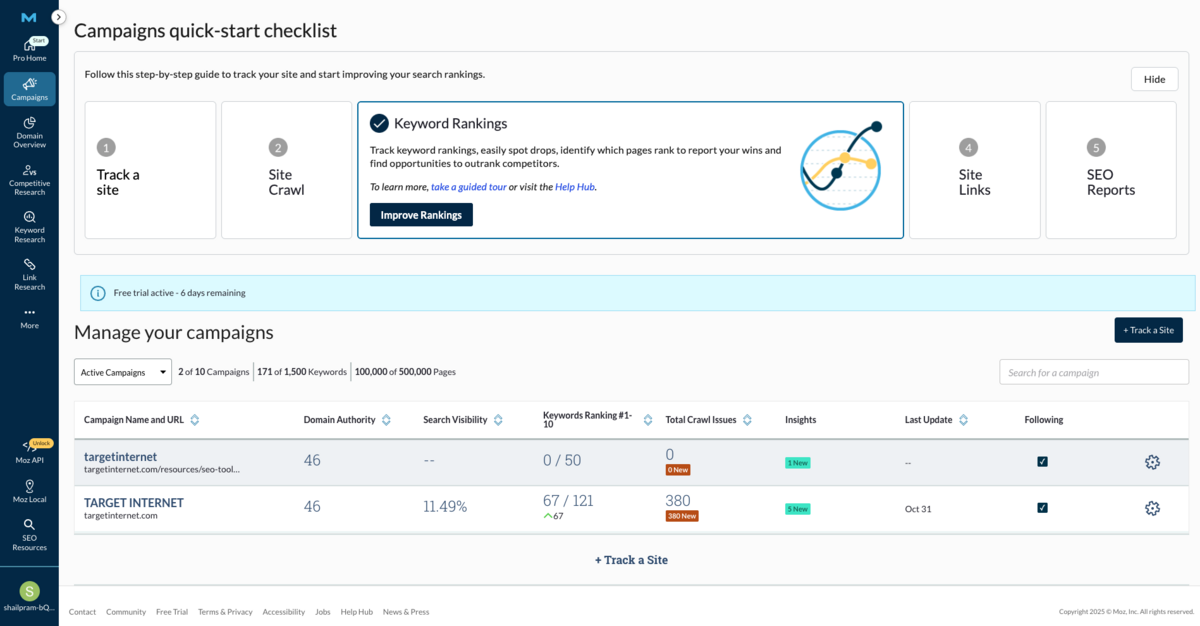Click the Search for a campaign field
1200x626 pixels.
pyautogui.click(x=1094, y=372)
